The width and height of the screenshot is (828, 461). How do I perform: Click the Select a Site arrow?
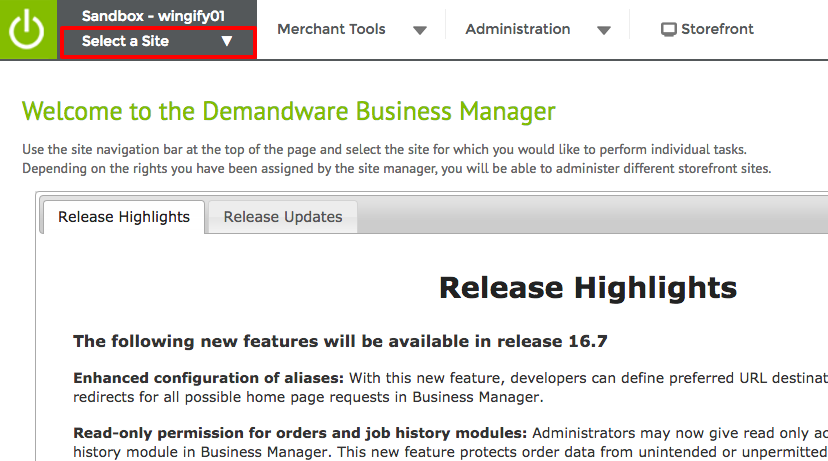pyautogui.click(x=227, y=41)
